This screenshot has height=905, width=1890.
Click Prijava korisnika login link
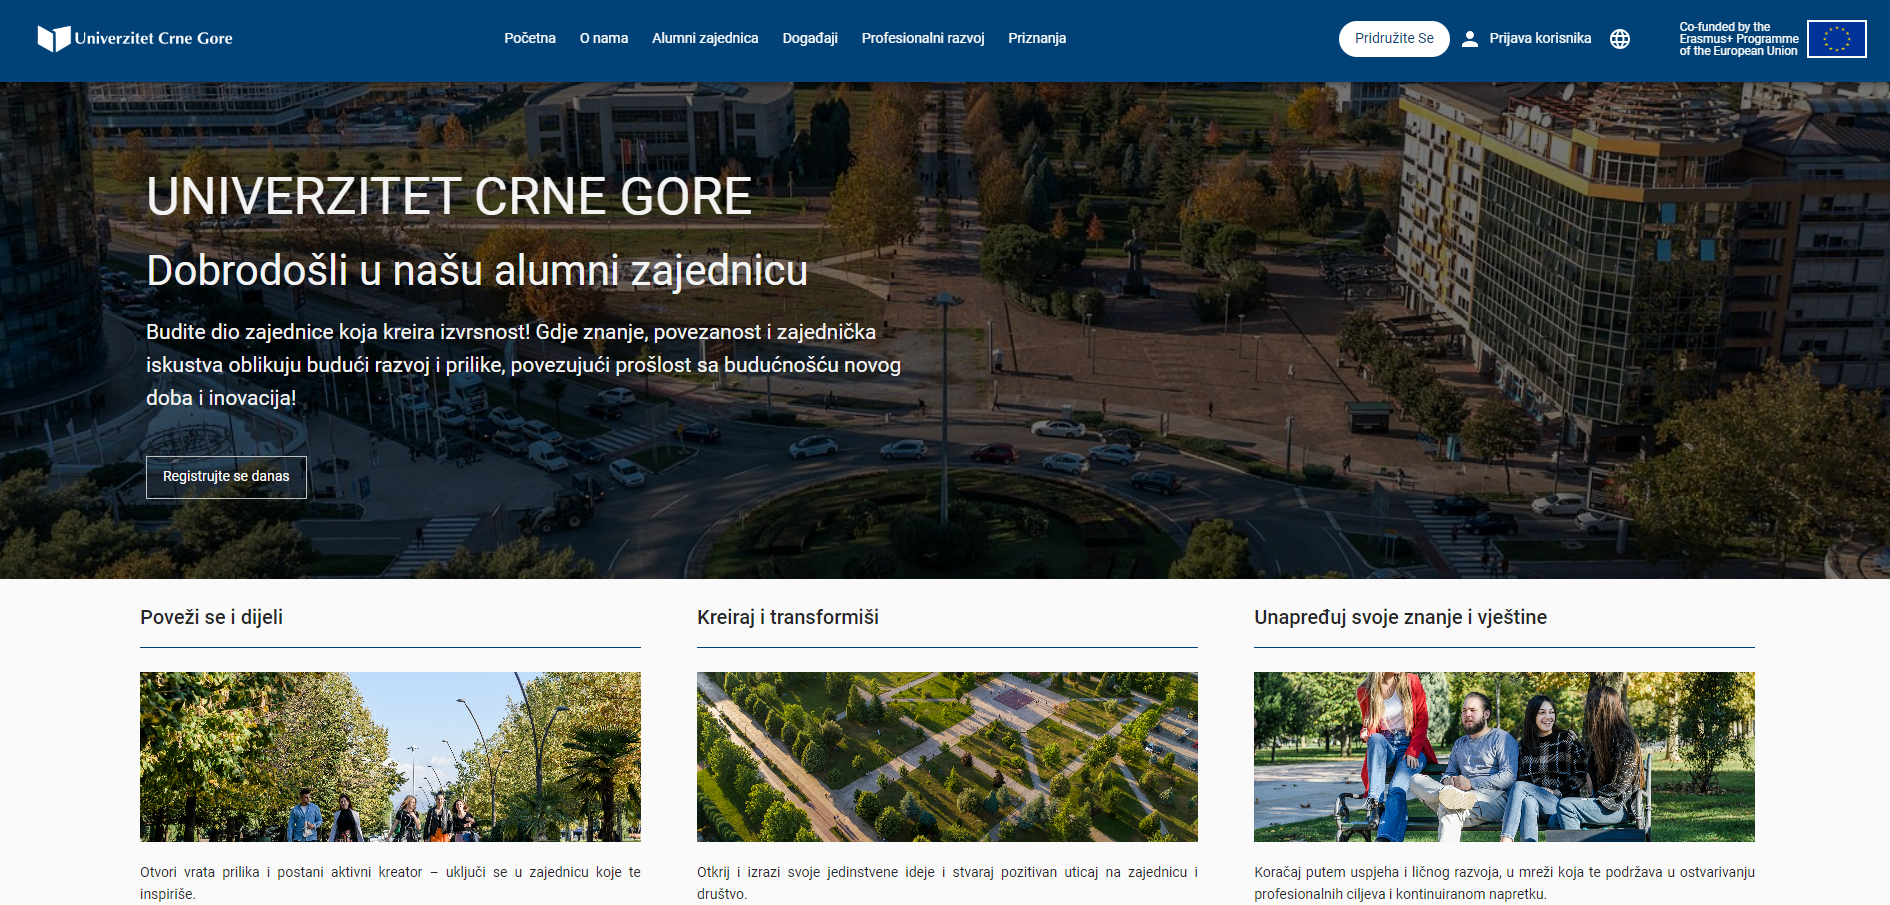click(x=1540, y=38)
